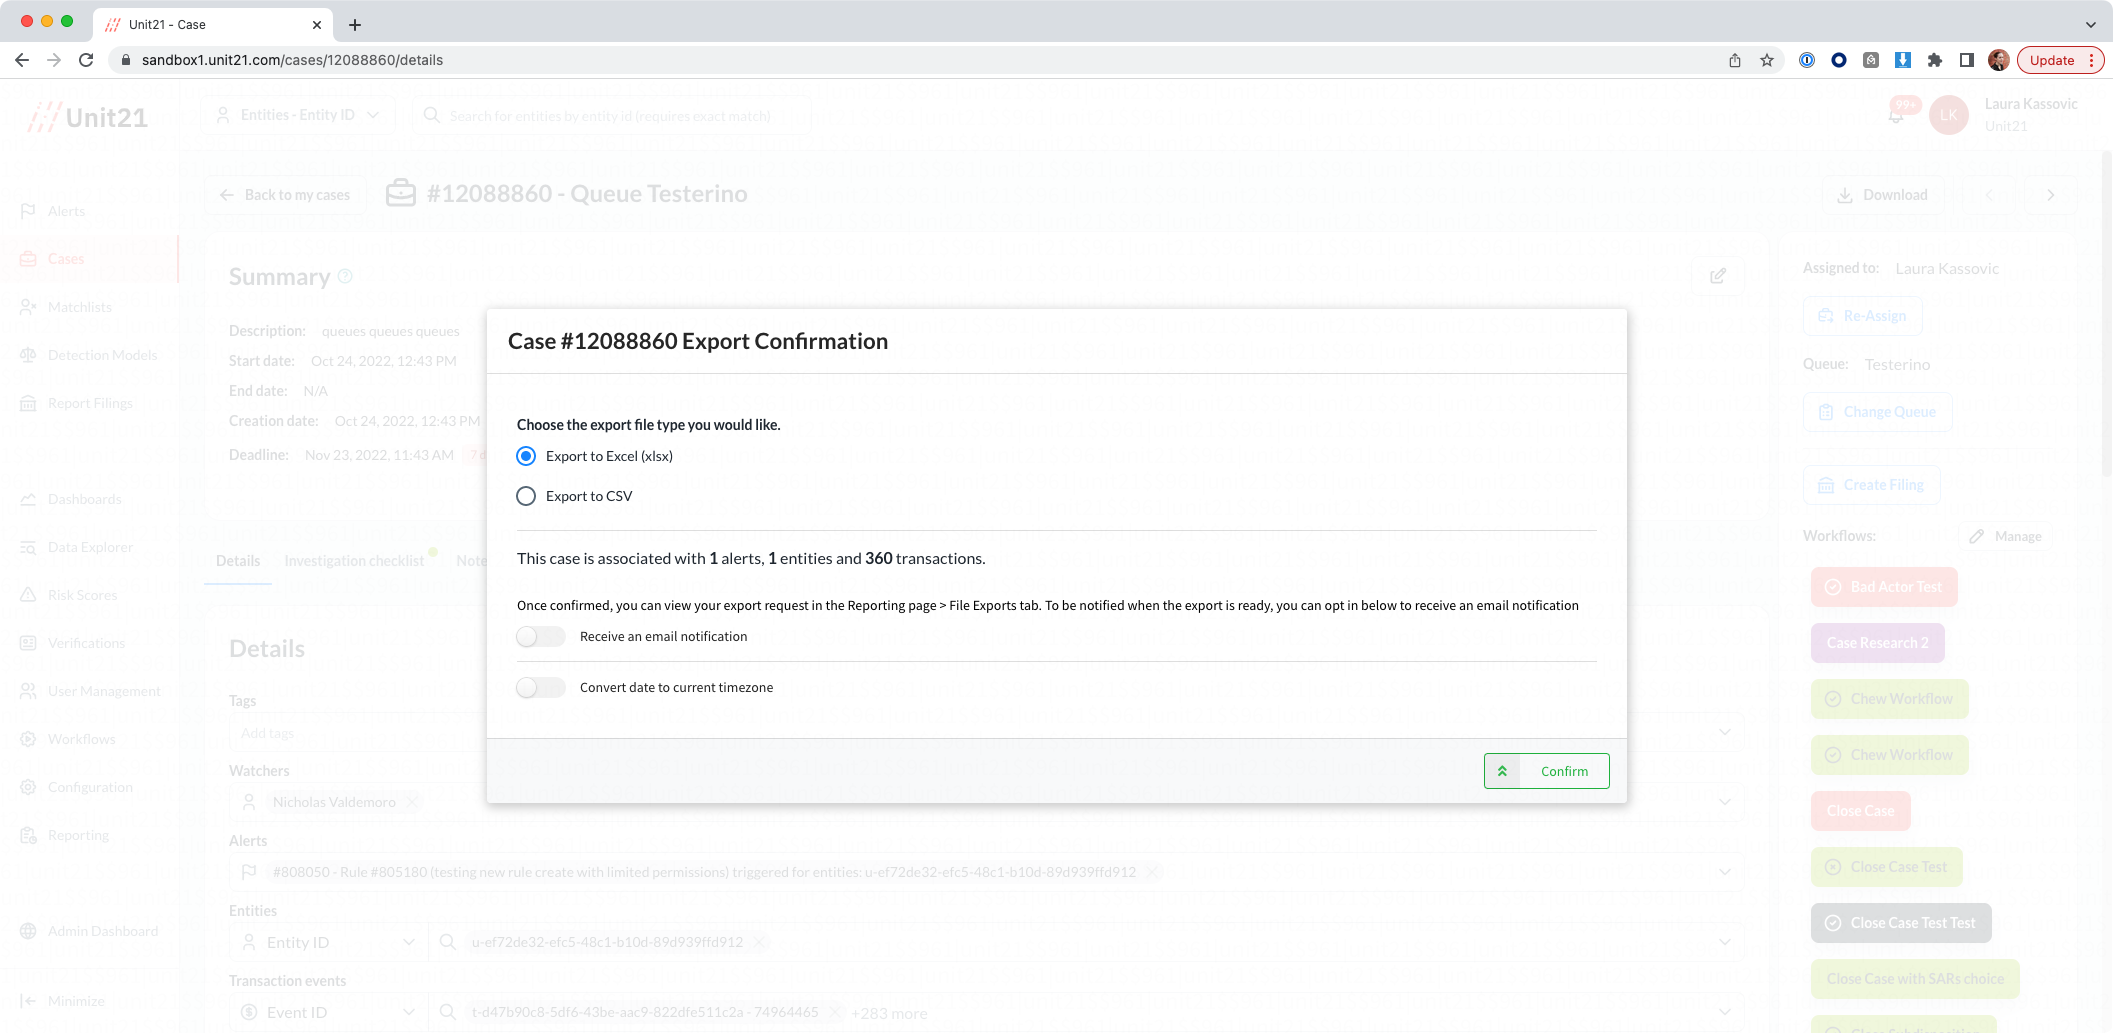This screenshot has width=2113, height=1033.
Task: Go Back to my cases
Action: (285, 195)
